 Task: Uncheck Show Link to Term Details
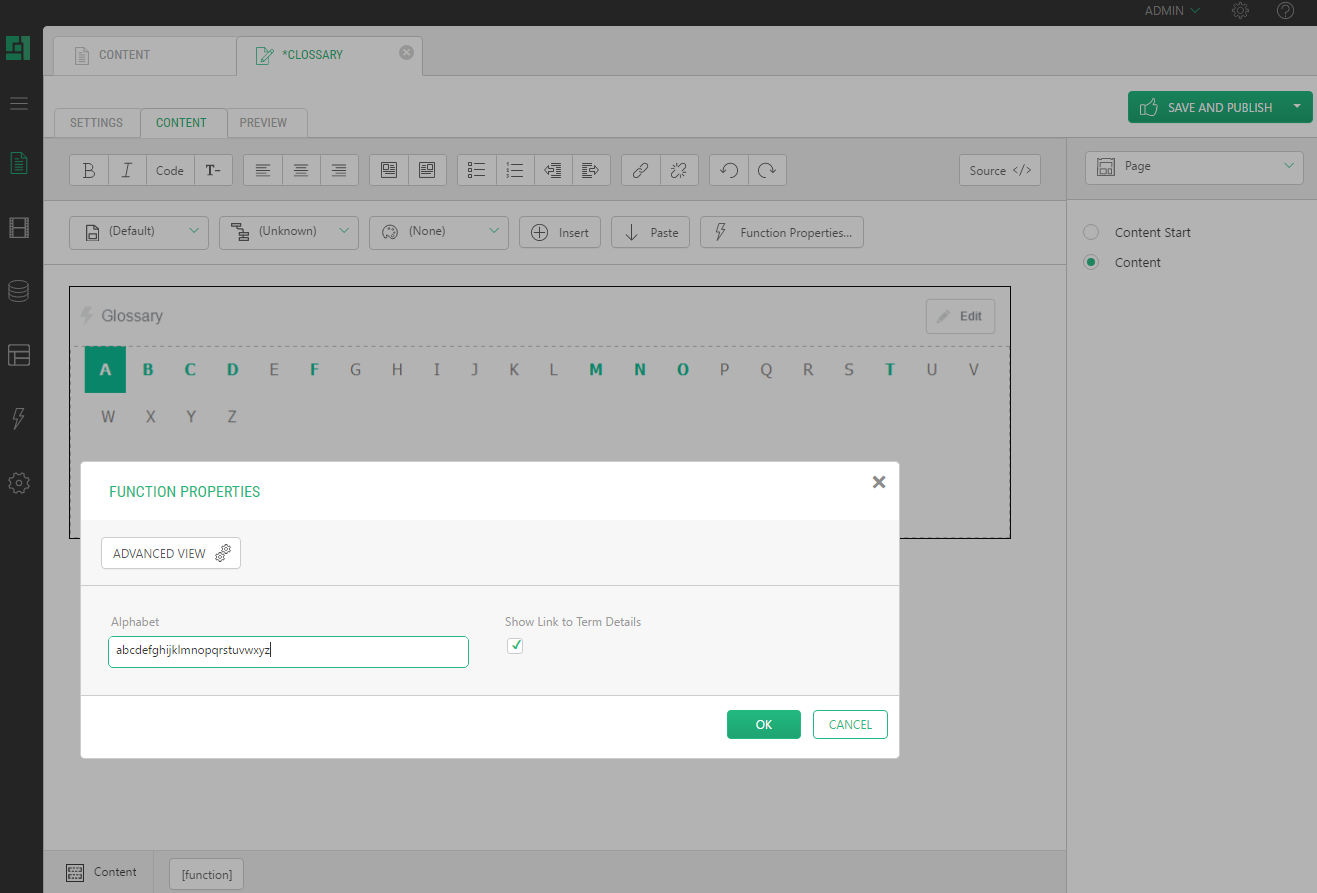(x=515, y=646)
